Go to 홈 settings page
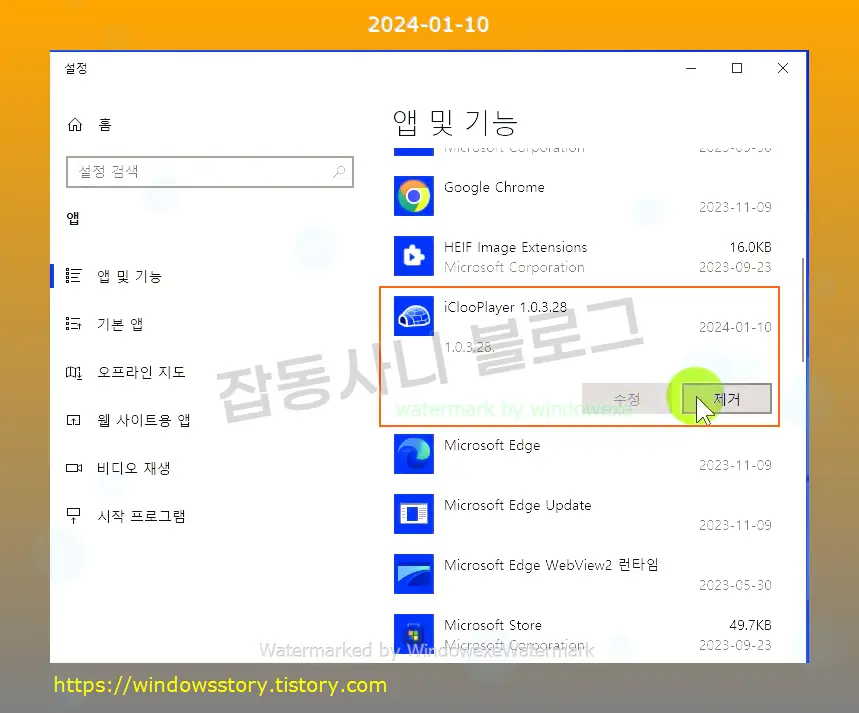This screenshot has width=859, height=713. (104, 125)
